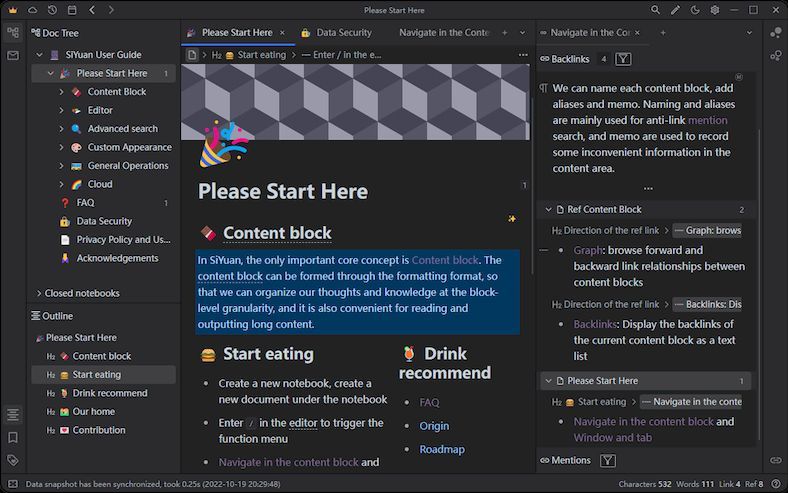Toggle dark mode moon icon
Screen dimensions: 788x493
695,10
